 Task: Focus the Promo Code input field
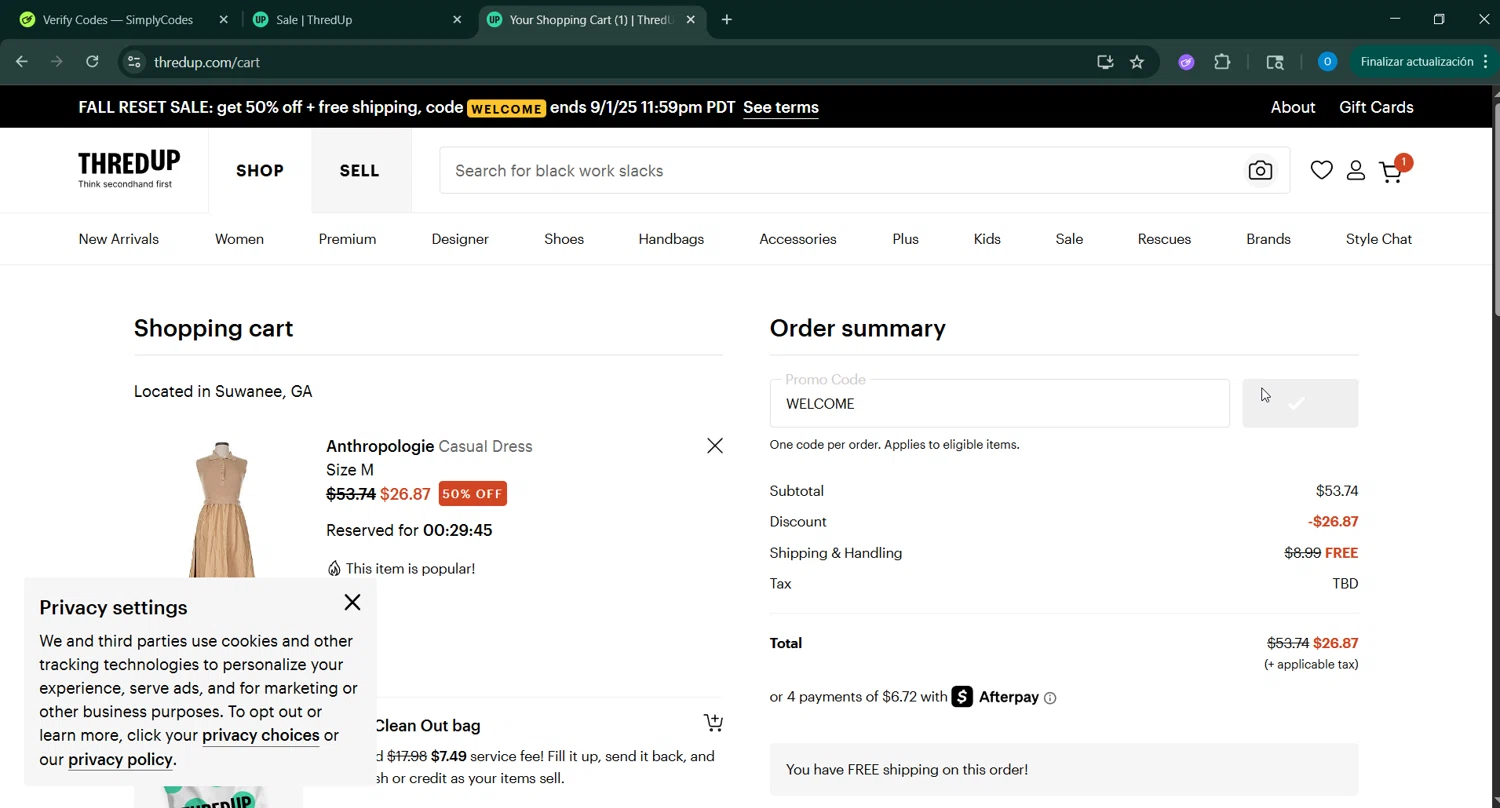coord(1000,404)
